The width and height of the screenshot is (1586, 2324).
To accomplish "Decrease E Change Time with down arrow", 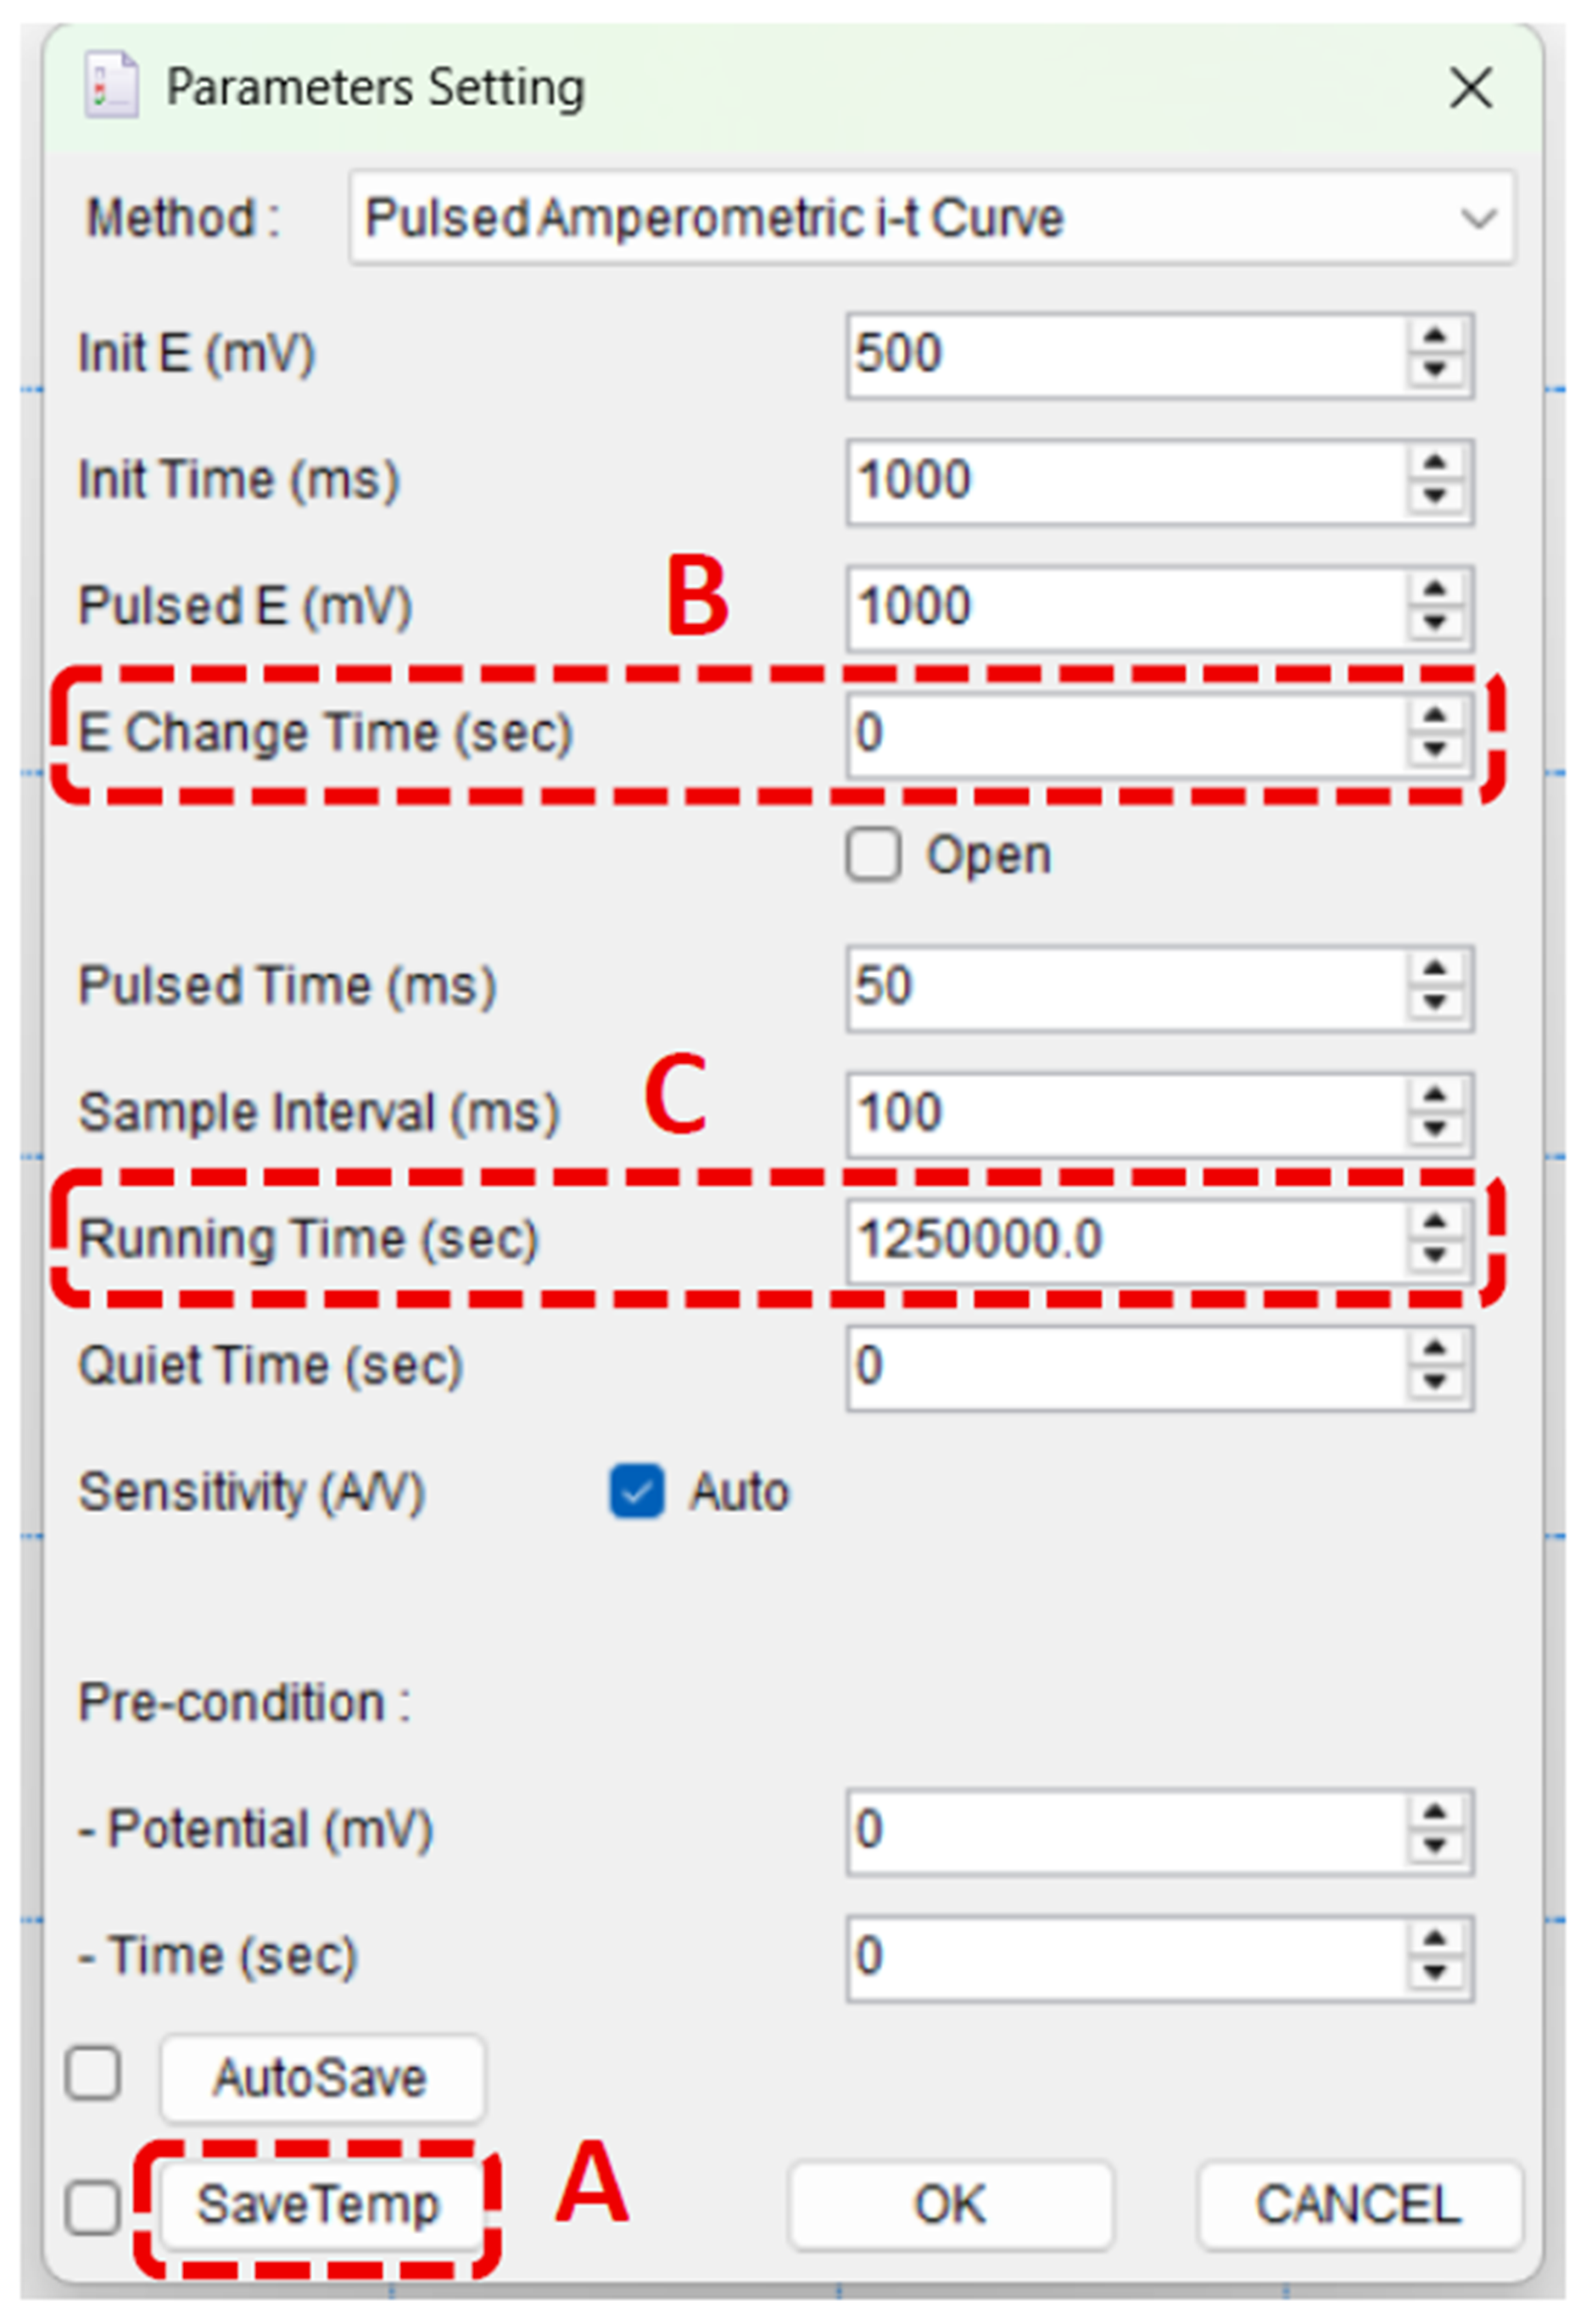I will (x=1436, y=749).
